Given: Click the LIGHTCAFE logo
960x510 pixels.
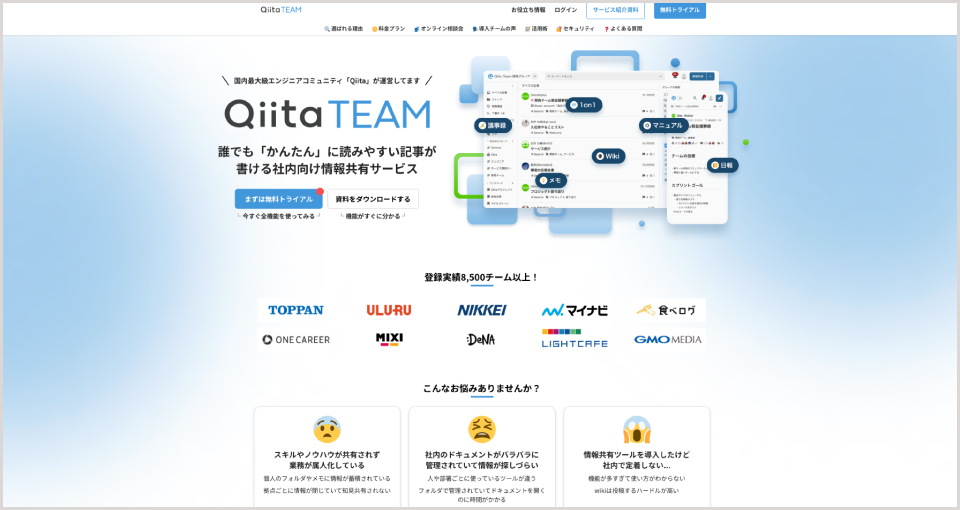Looking at the screenshot, I should [574, 339].
